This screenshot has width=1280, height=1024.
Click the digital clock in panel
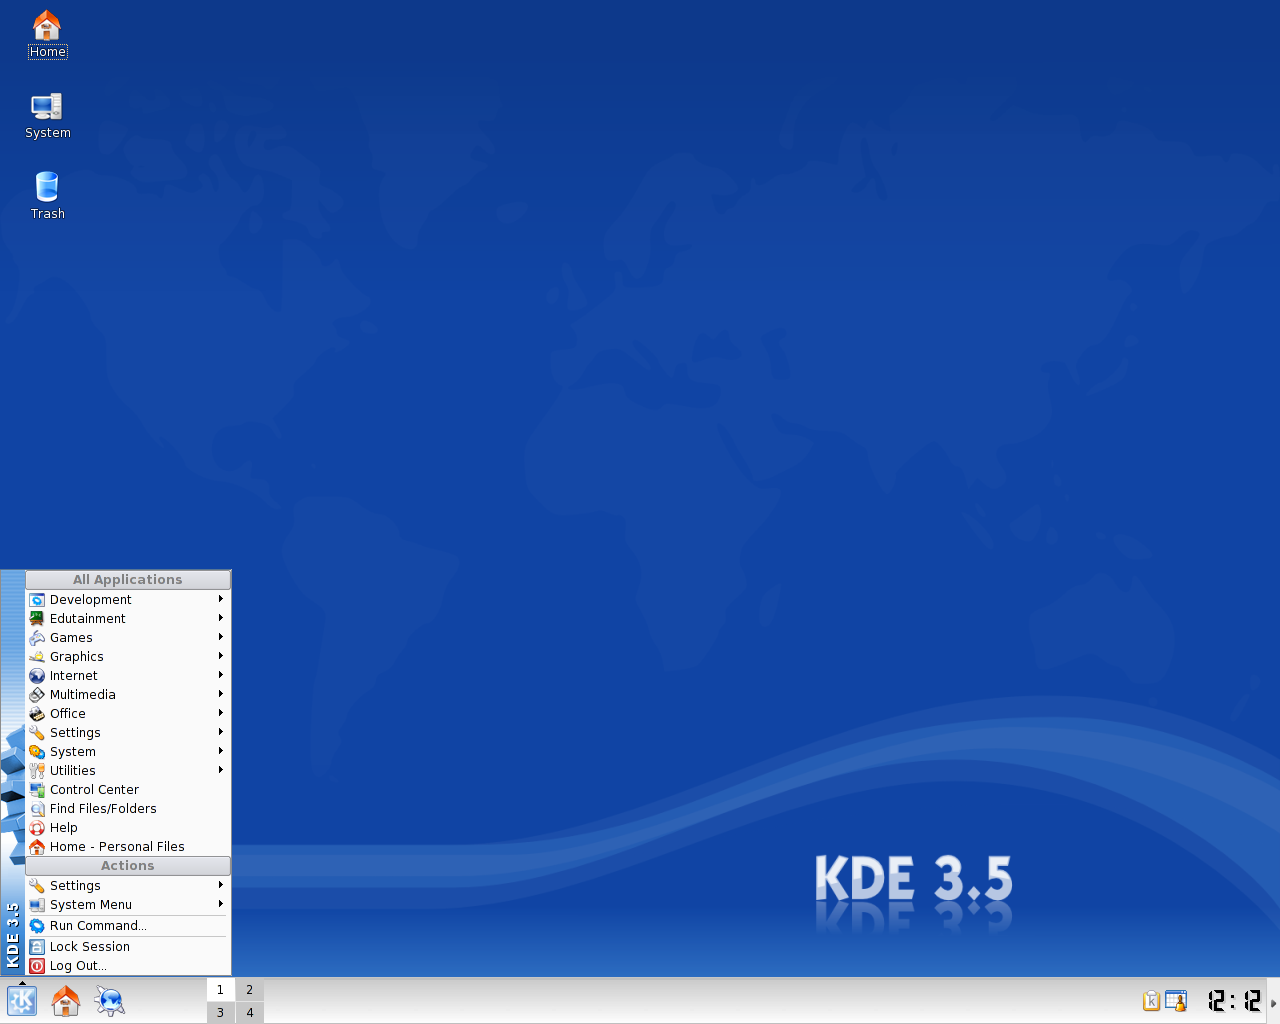[x=1234, y=1001]
